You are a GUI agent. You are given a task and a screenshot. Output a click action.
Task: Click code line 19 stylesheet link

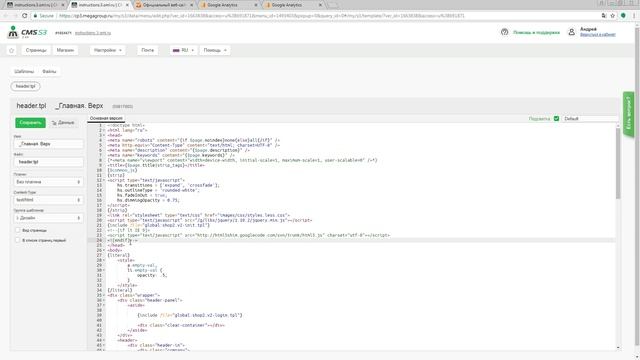point(198,215)
